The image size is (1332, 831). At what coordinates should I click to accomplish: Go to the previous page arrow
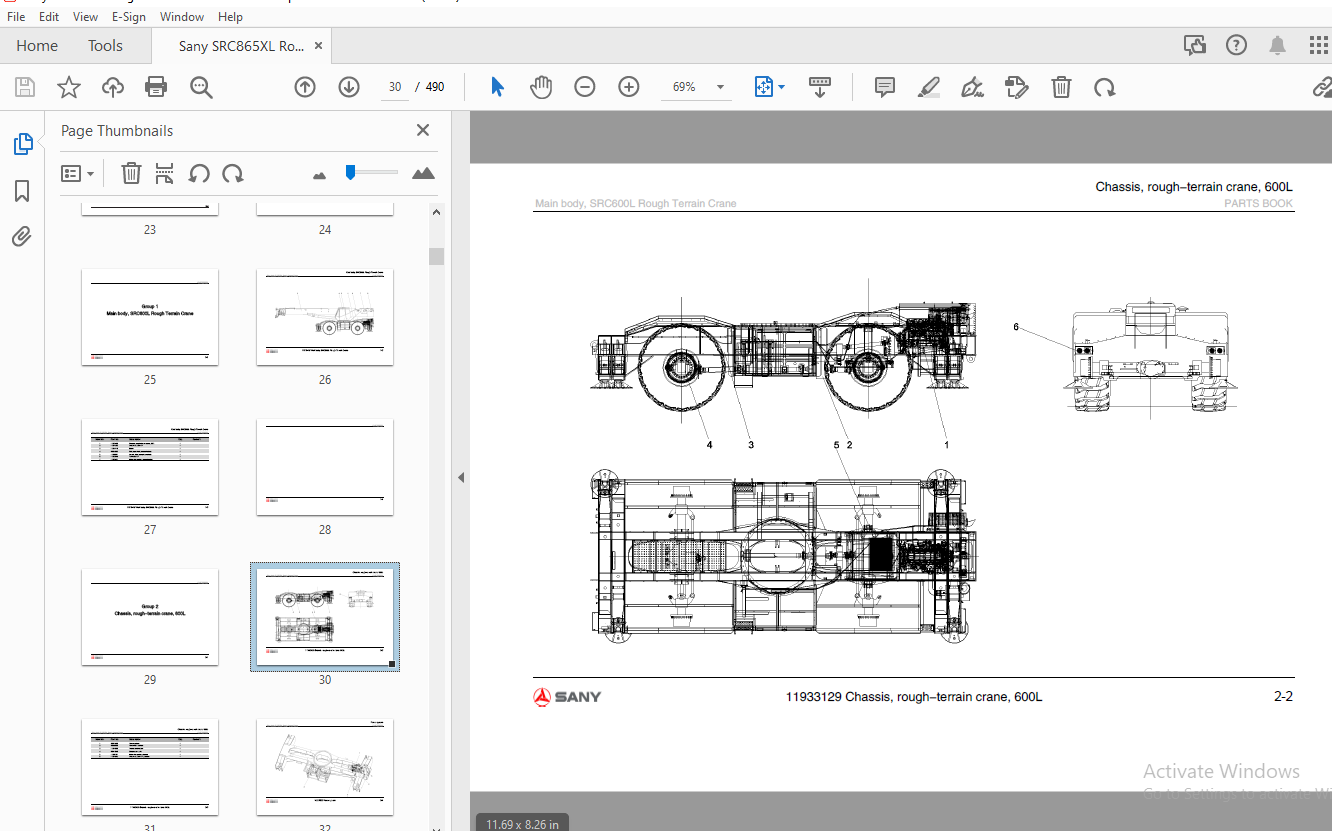(x=305, y=87)
